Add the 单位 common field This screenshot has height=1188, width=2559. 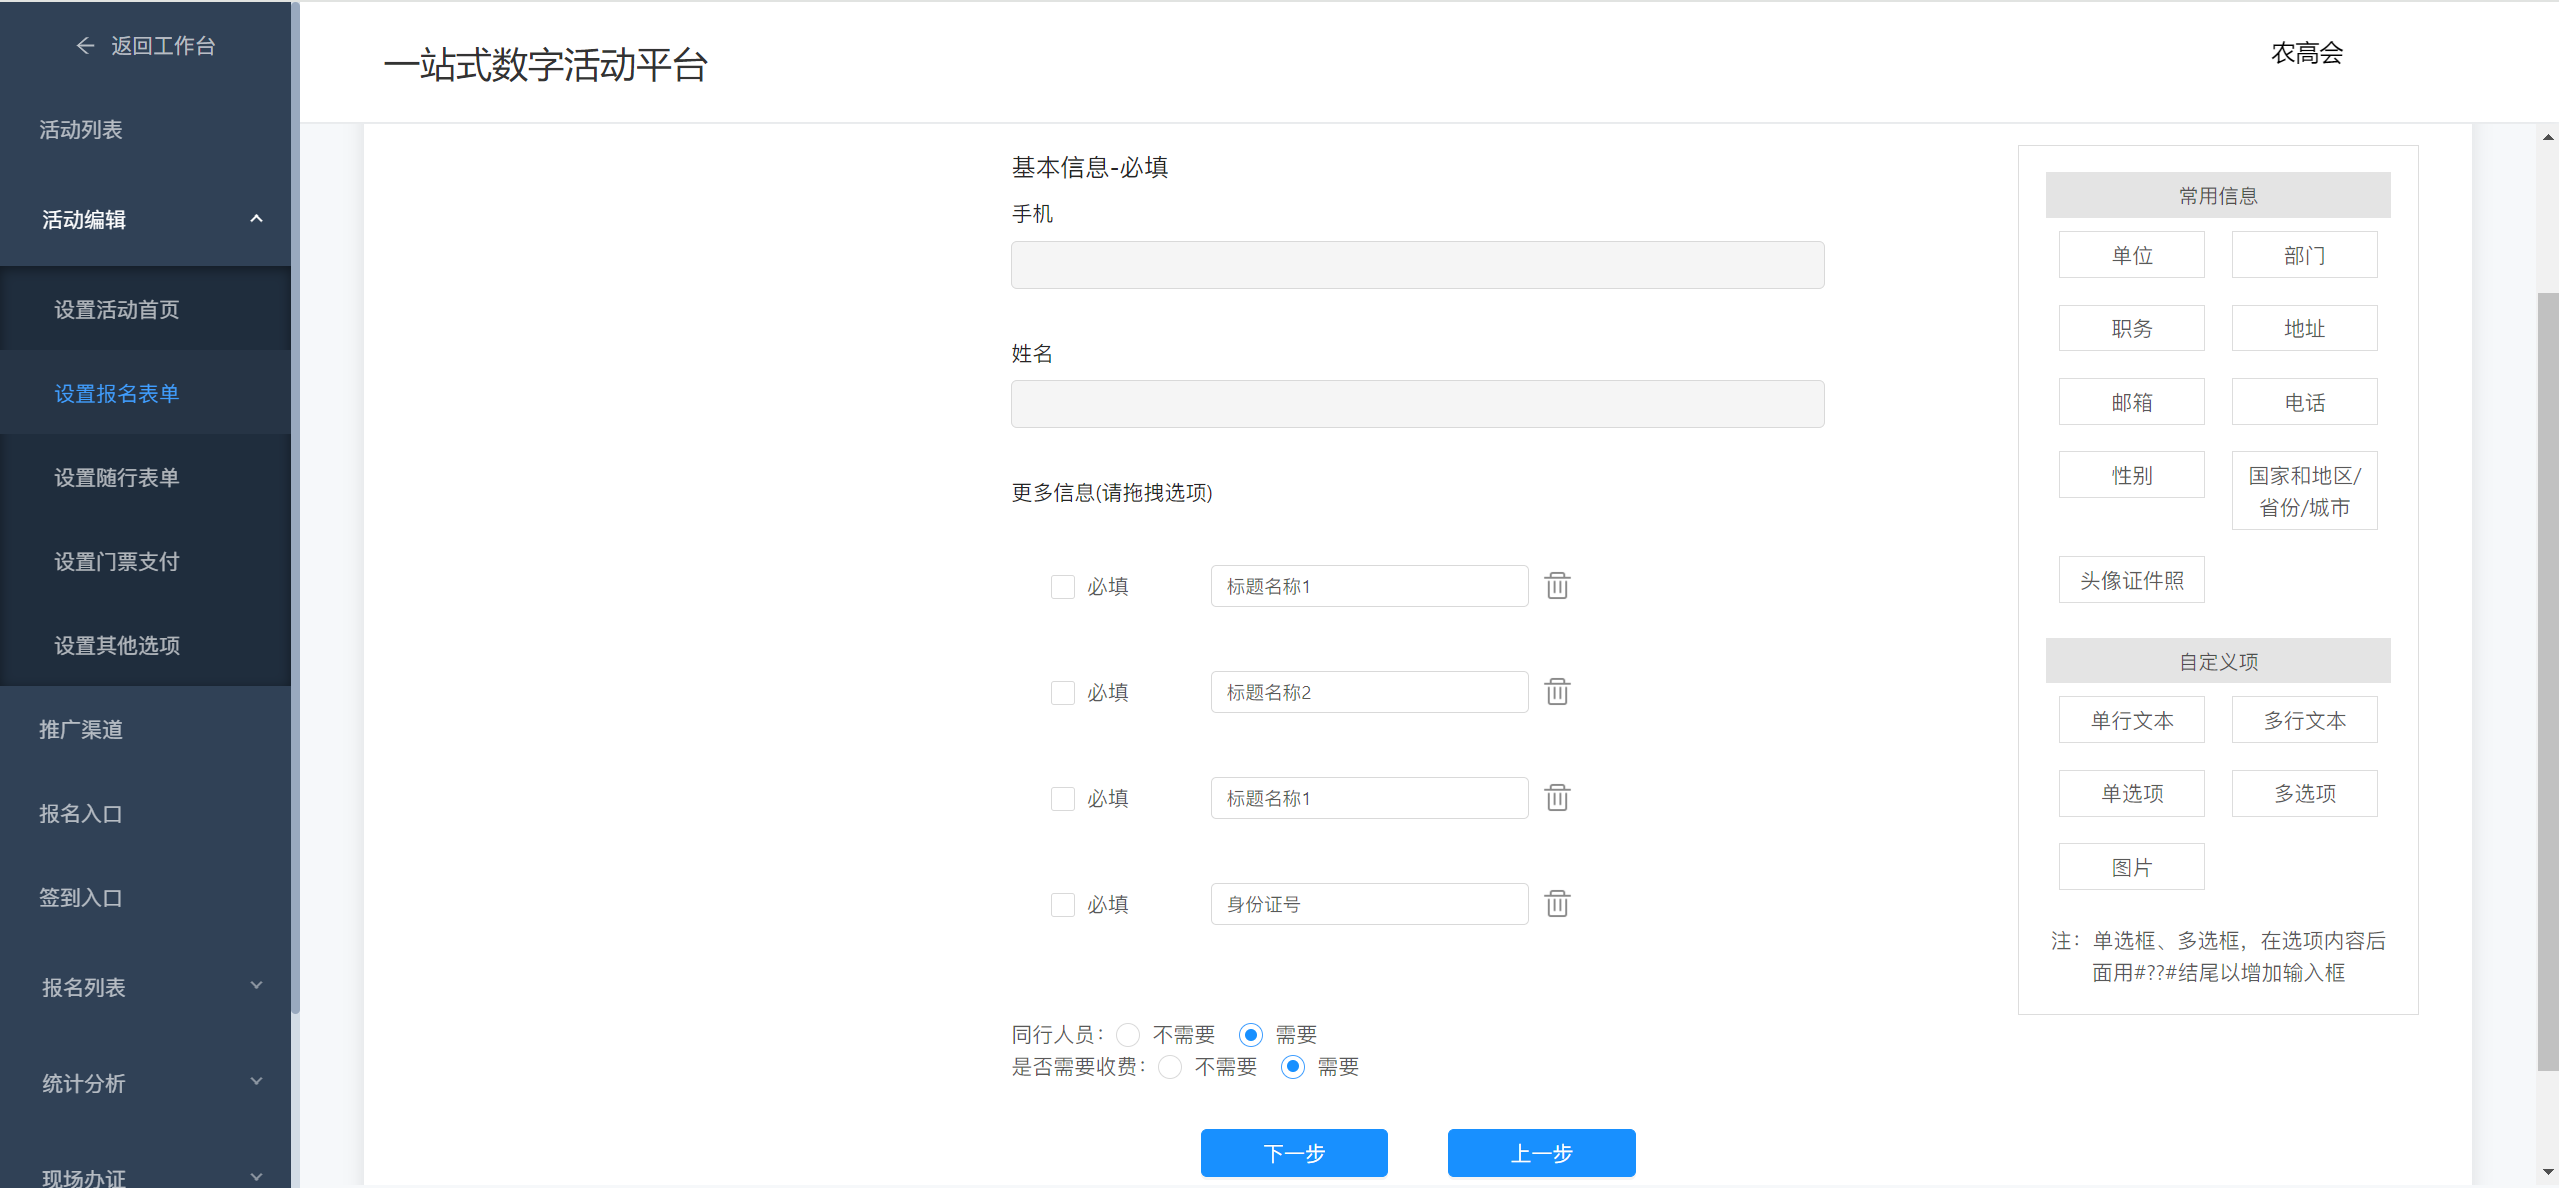tap(2131, 255)
